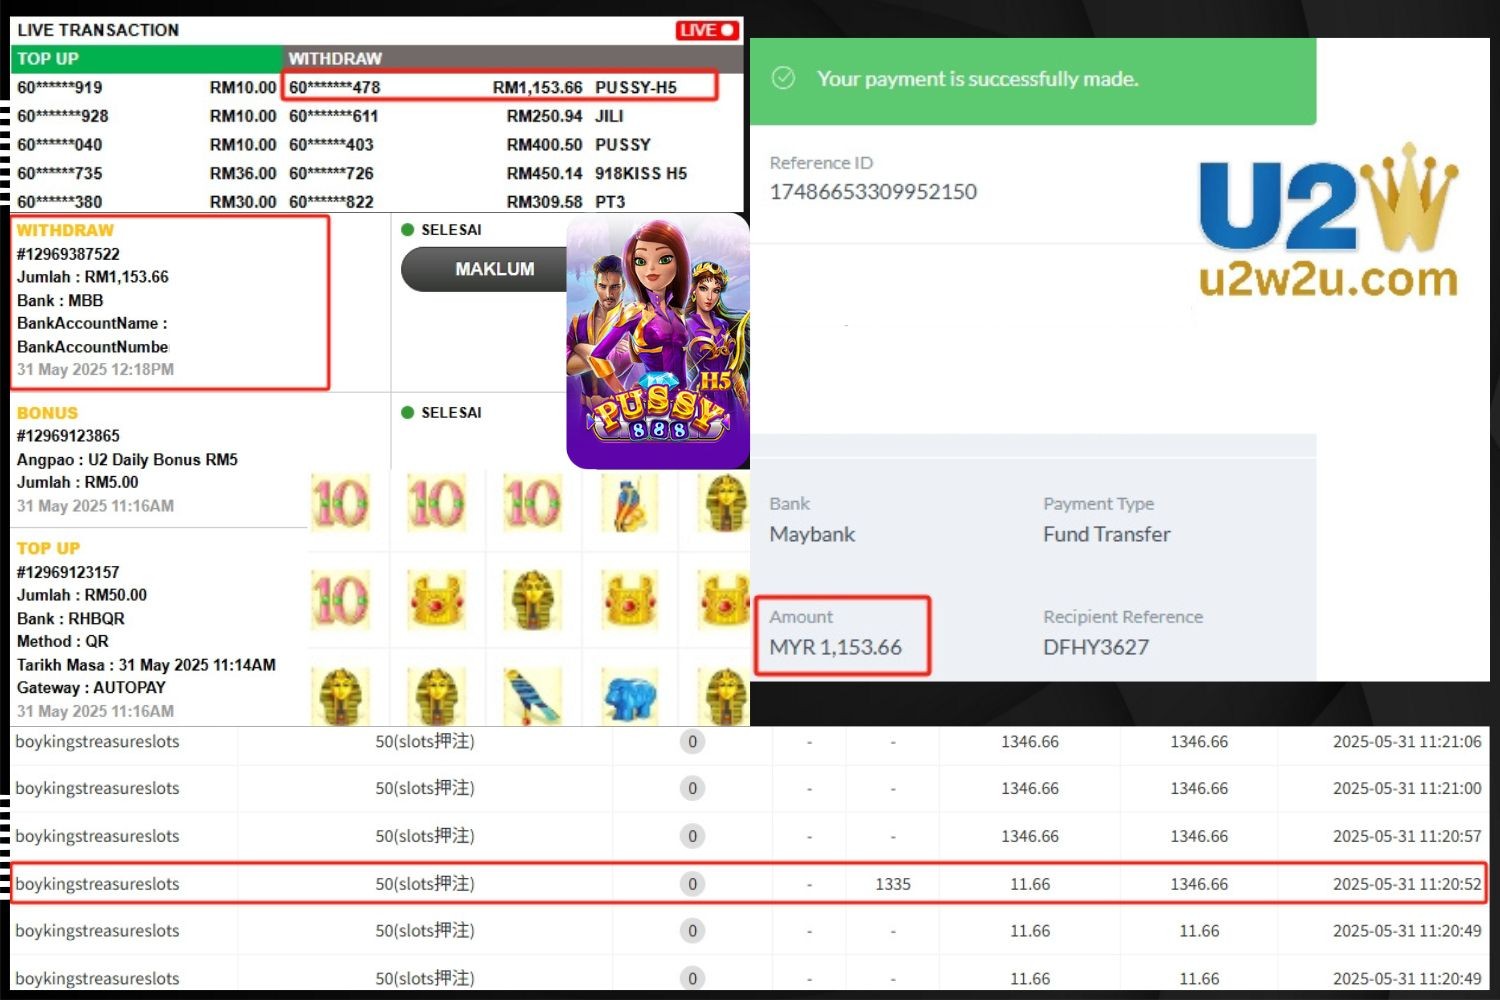Click timestamp 2025-05-31 11:21:06
This screenshot has height=1000, width=1500.
[x=1407, y=742]
